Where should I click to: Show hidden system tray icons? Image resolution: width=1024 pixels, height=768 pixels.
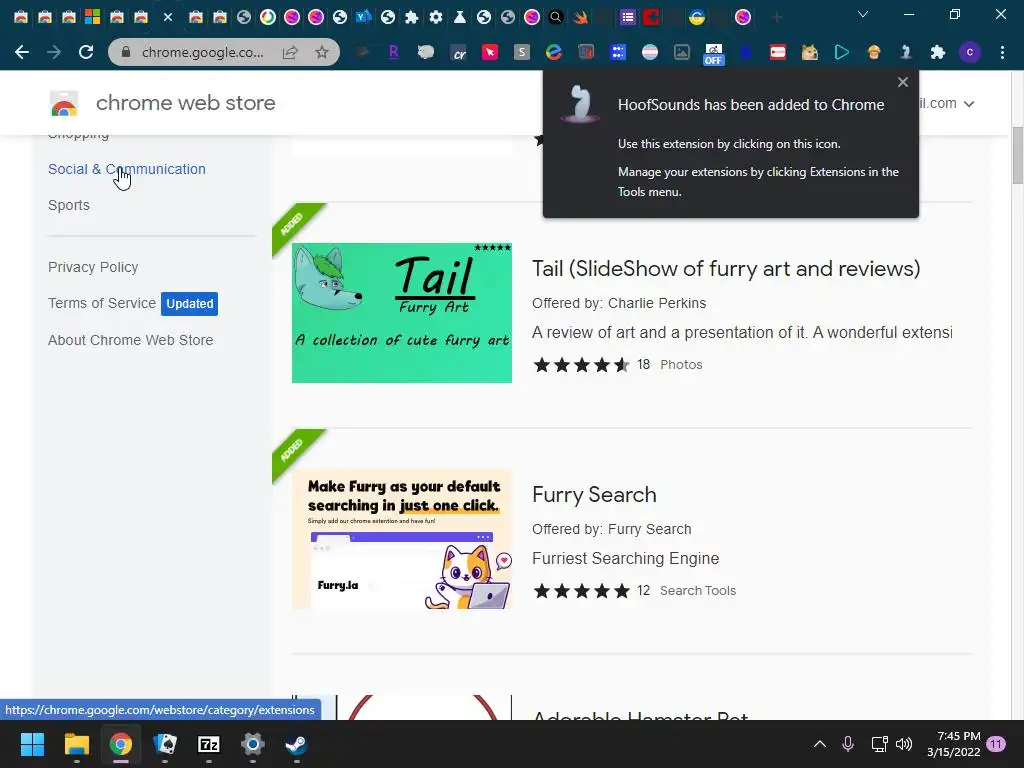click(820, 744)
